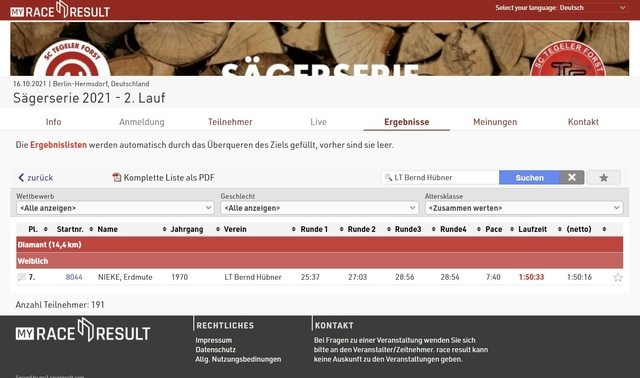Click the LT Bernd Hübner search field
The width and height of the screenshot is (640, 378).
(440, 178)
